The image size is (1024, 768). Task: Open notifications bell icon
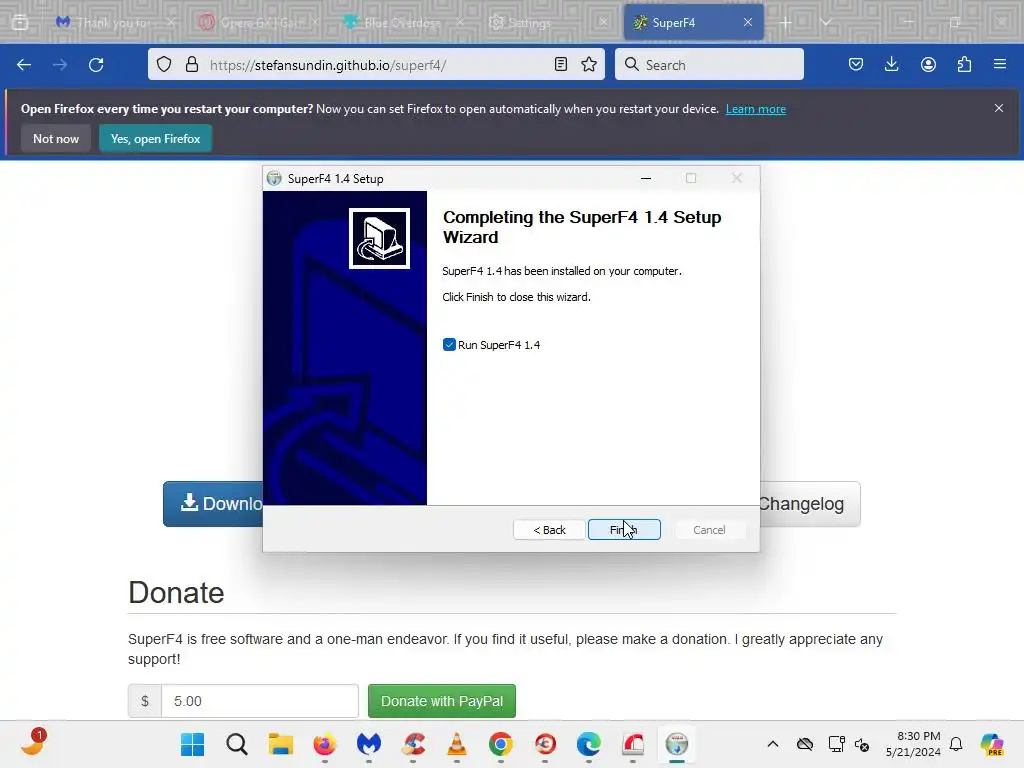956,744
